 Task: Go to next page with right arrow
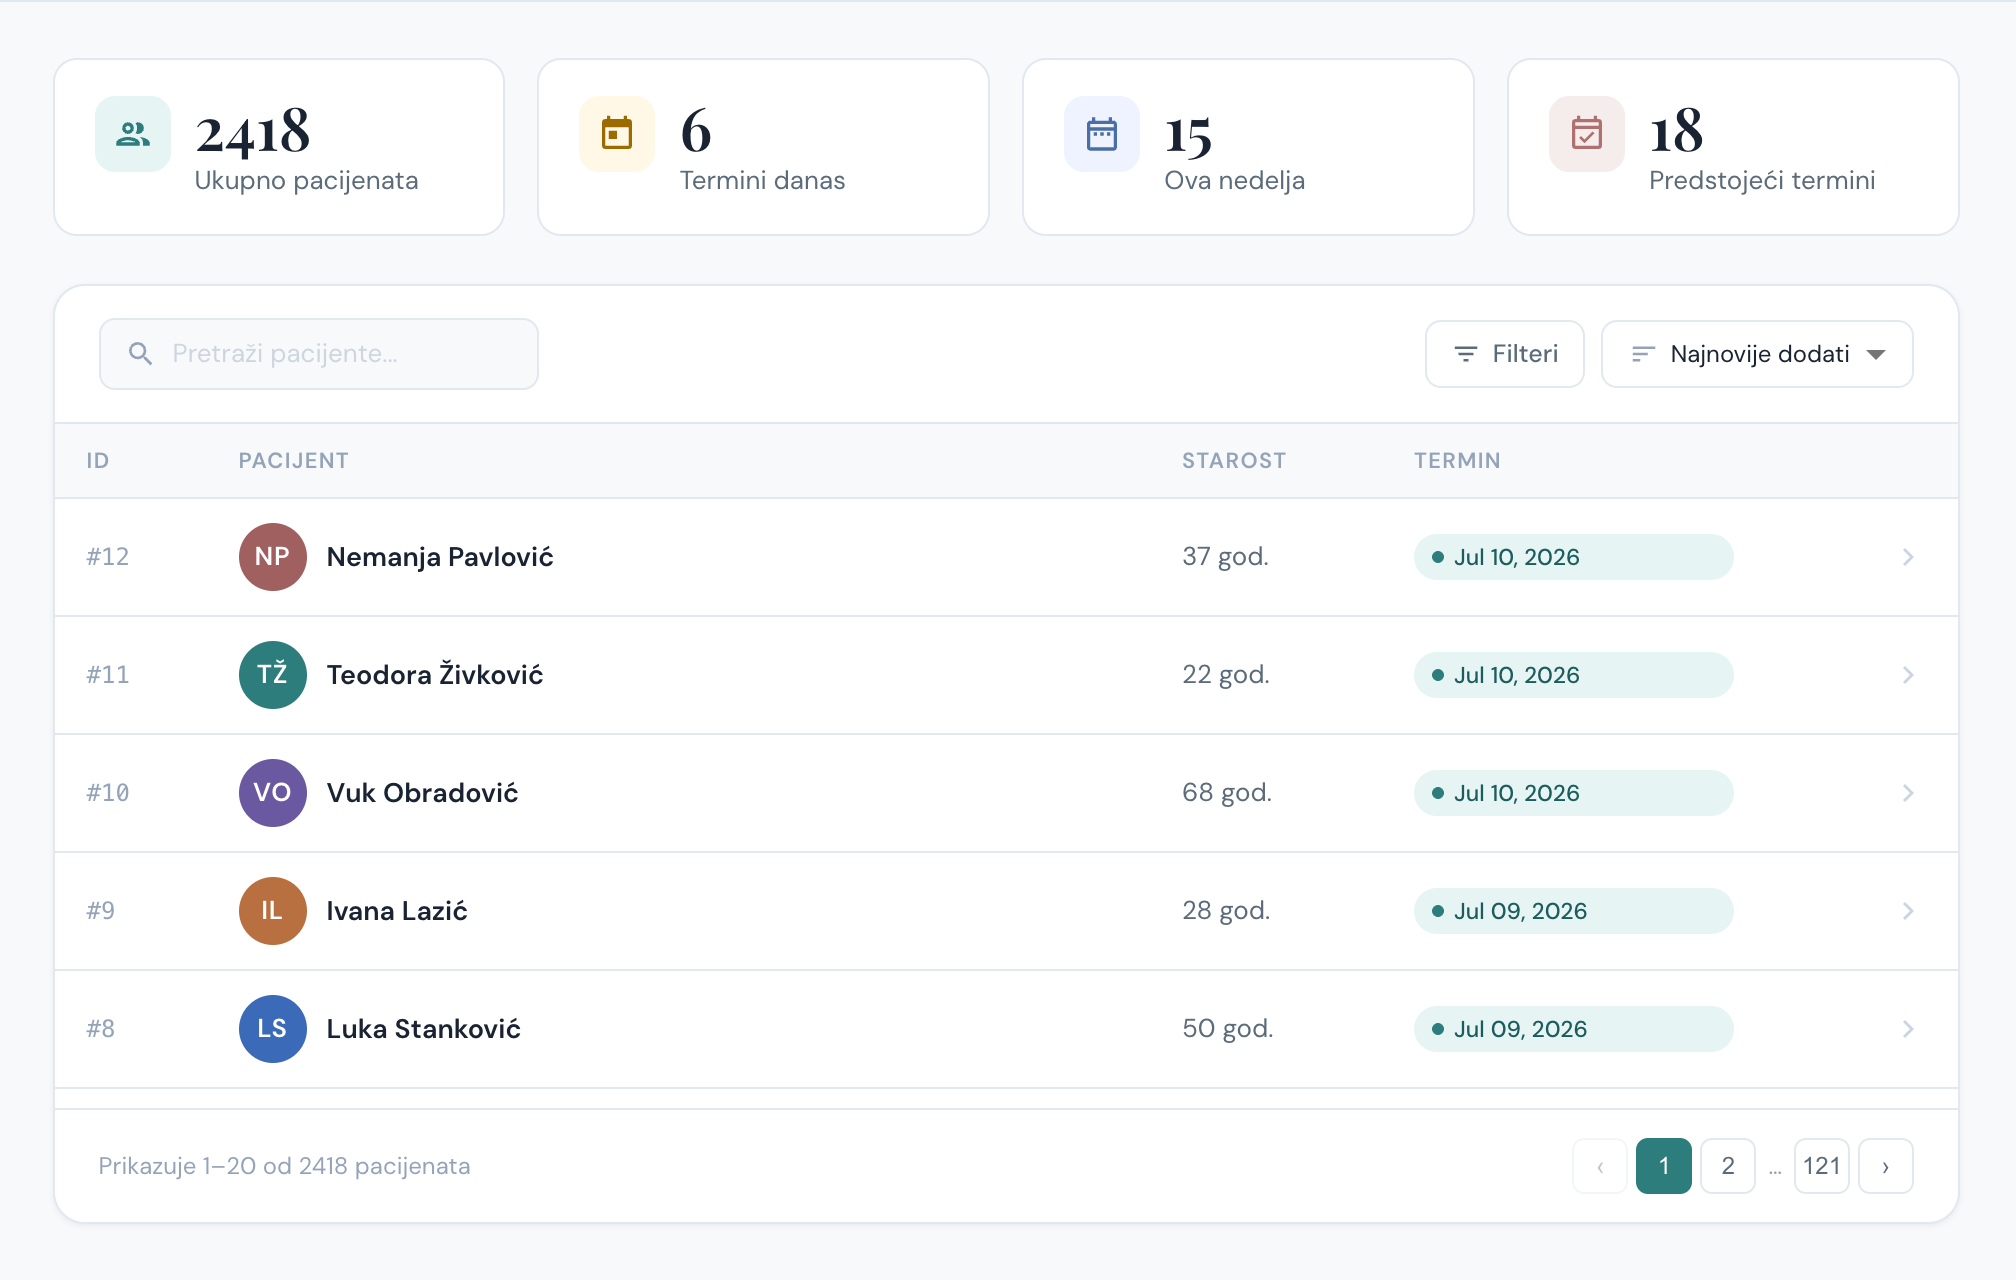pyautogui.click(x=1886, y=1166)
